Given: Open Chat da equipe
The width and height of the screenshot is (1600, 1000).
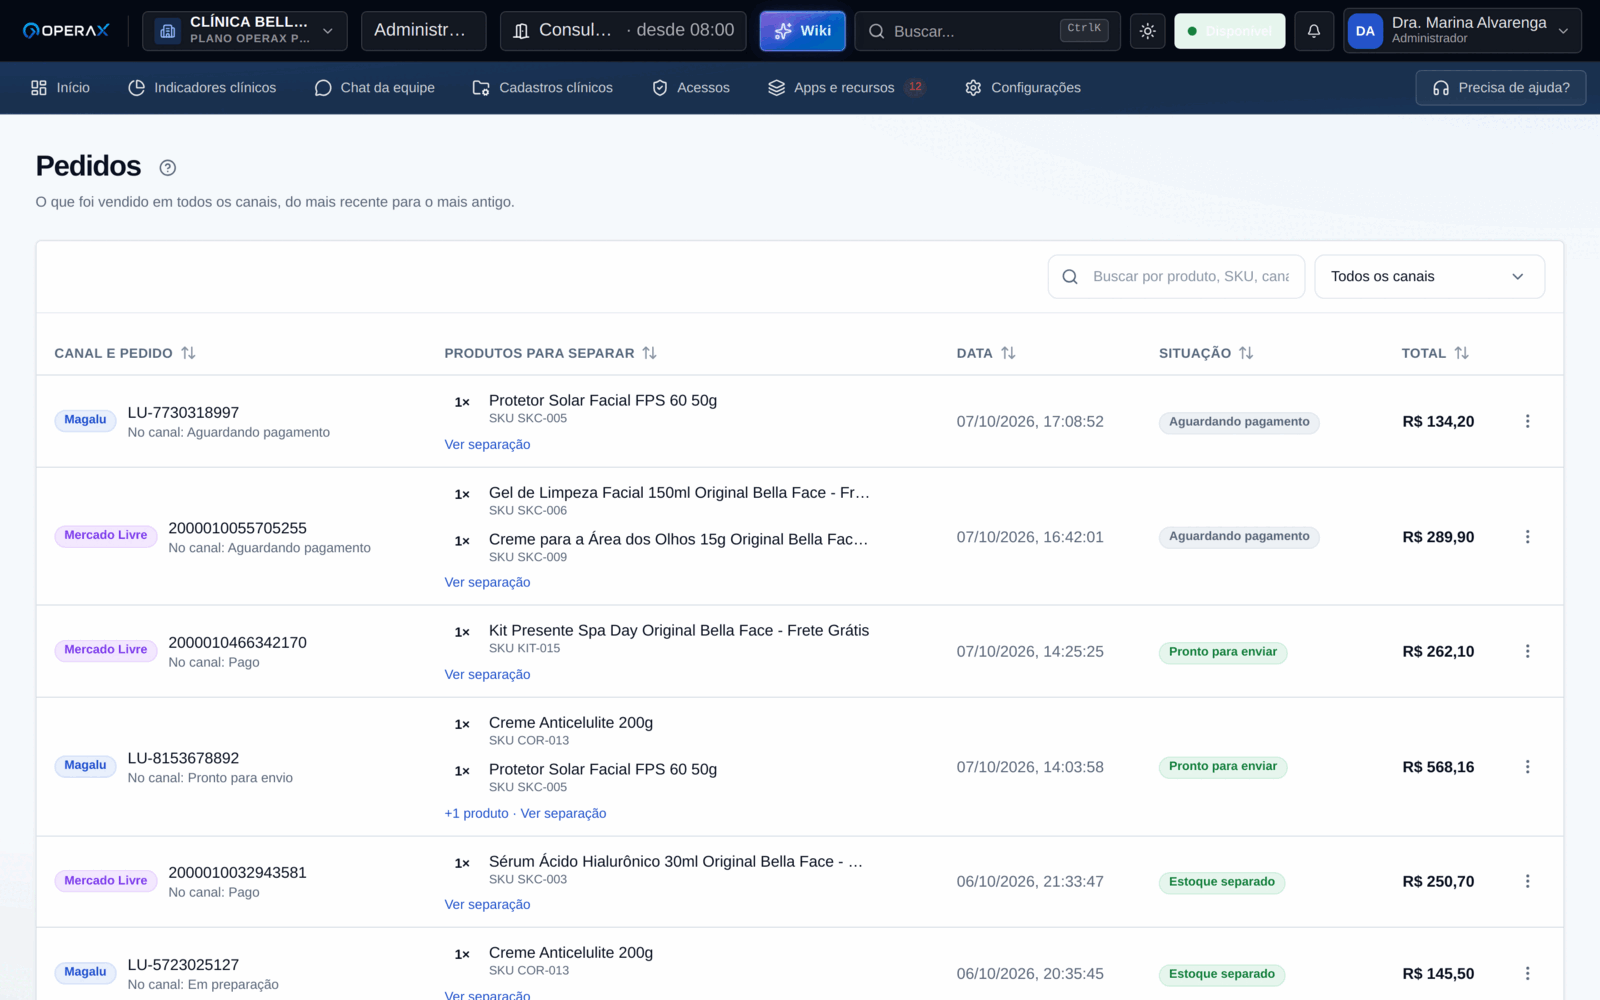Looking at the screenshot, I should click(x=374, y=88).
